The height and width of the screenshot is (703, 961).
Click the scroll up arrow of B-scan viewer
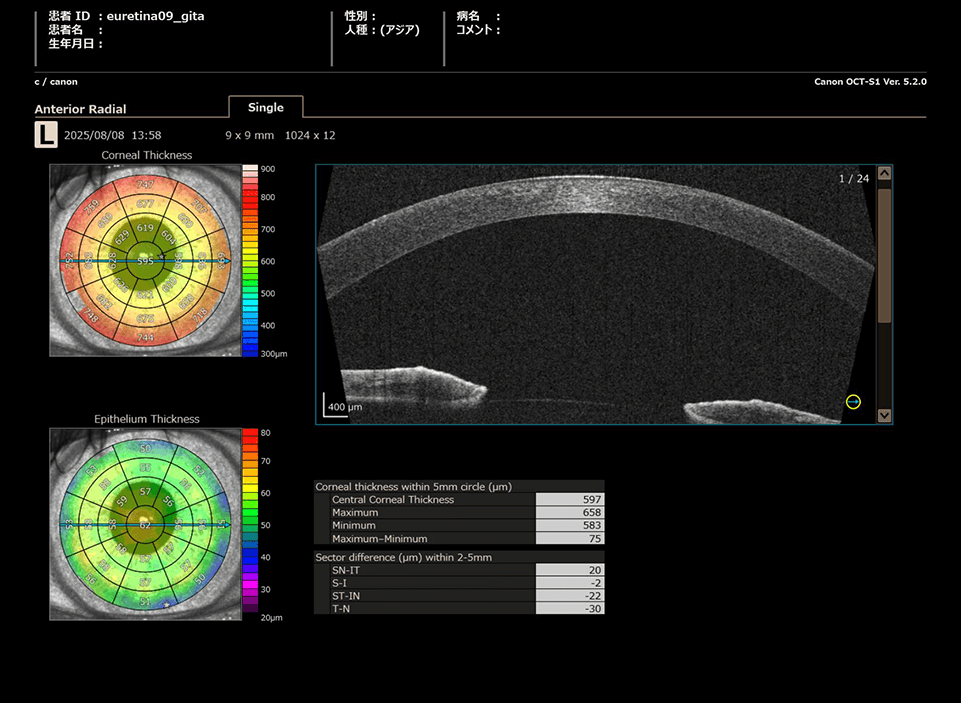click(x=884, y=174)
